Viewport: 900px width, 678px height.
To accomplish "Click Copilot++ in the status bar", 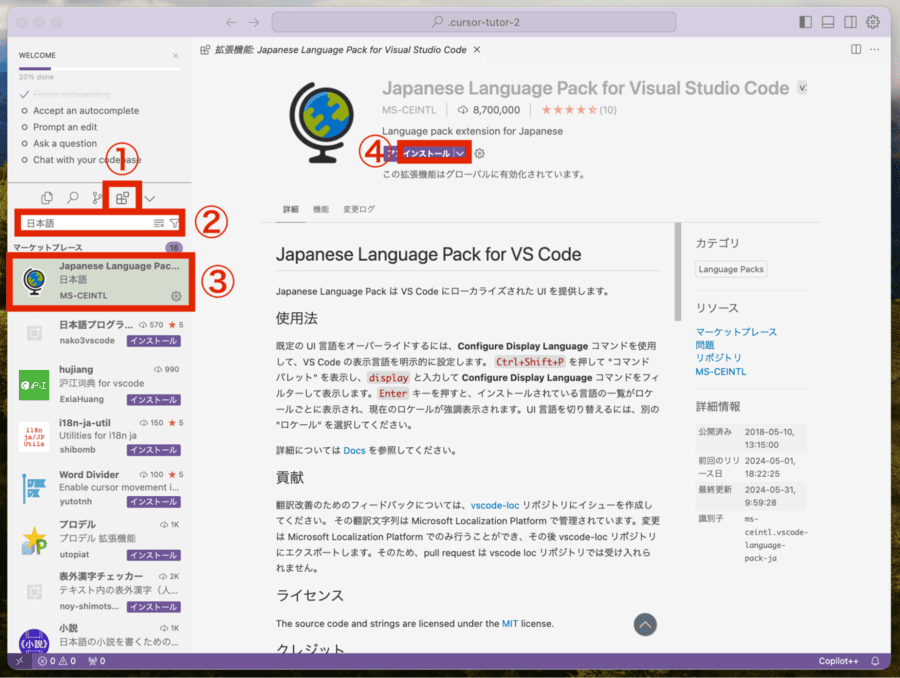I will click(x=838, y=661).
